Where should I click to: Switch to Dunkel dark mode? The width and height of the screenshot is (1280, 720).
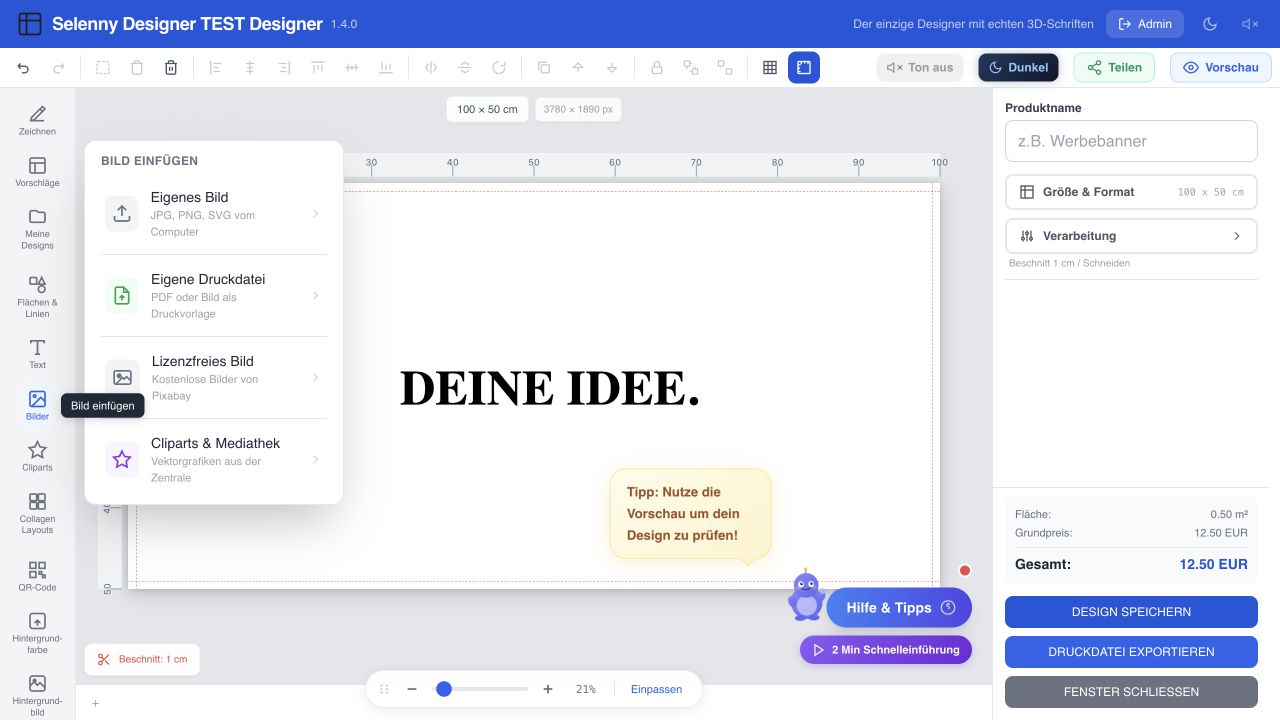coord(1018,68)
